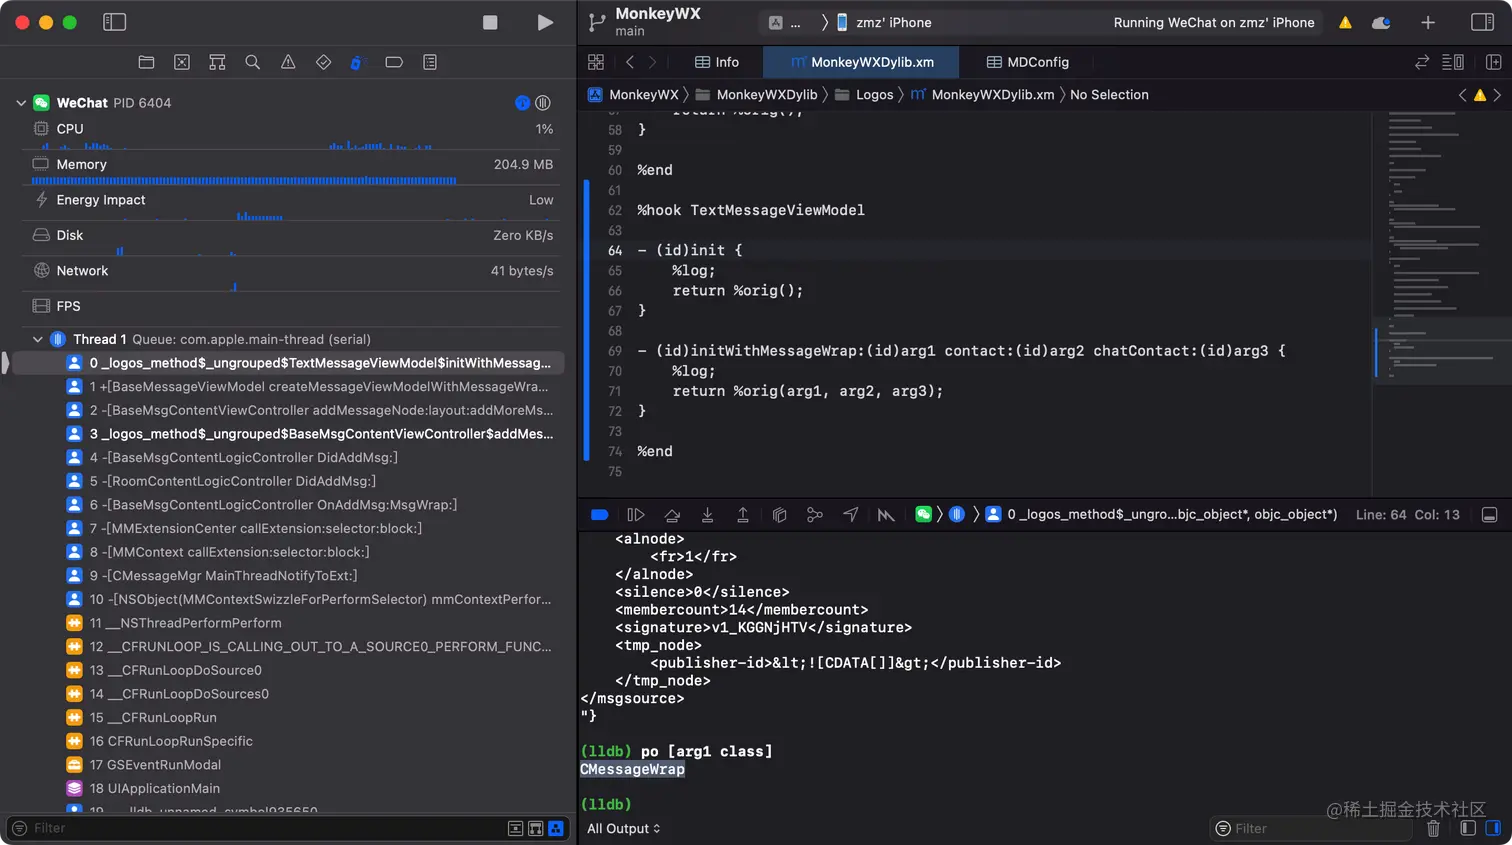Deactivate breakpoints in the debug bar

(x=600, y=514)
